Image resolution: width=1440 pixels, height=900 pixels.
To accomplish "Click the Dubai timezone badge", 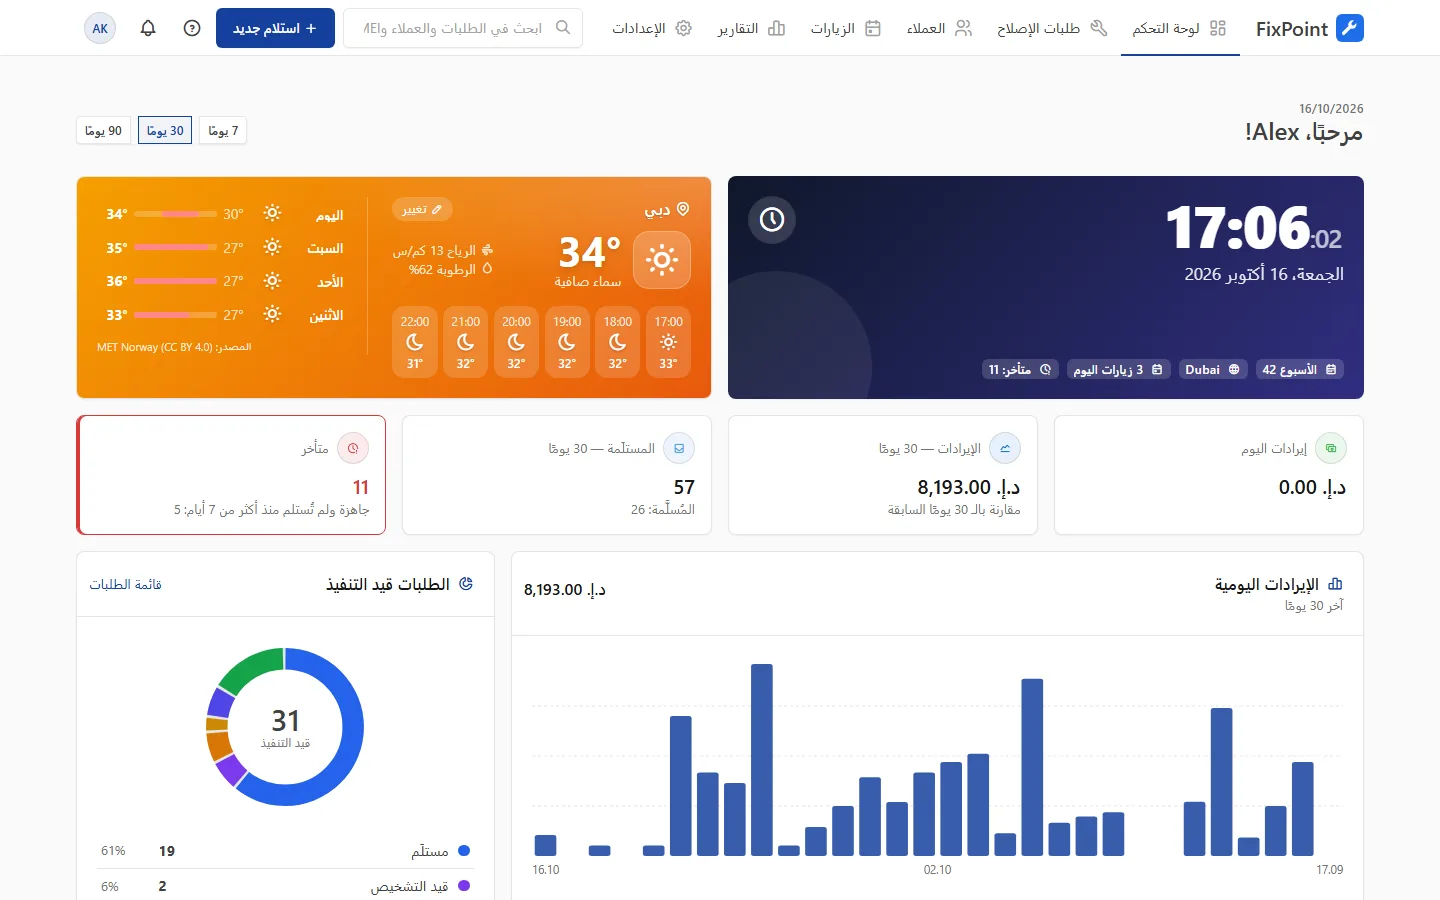I will (x=1212, y=369).
